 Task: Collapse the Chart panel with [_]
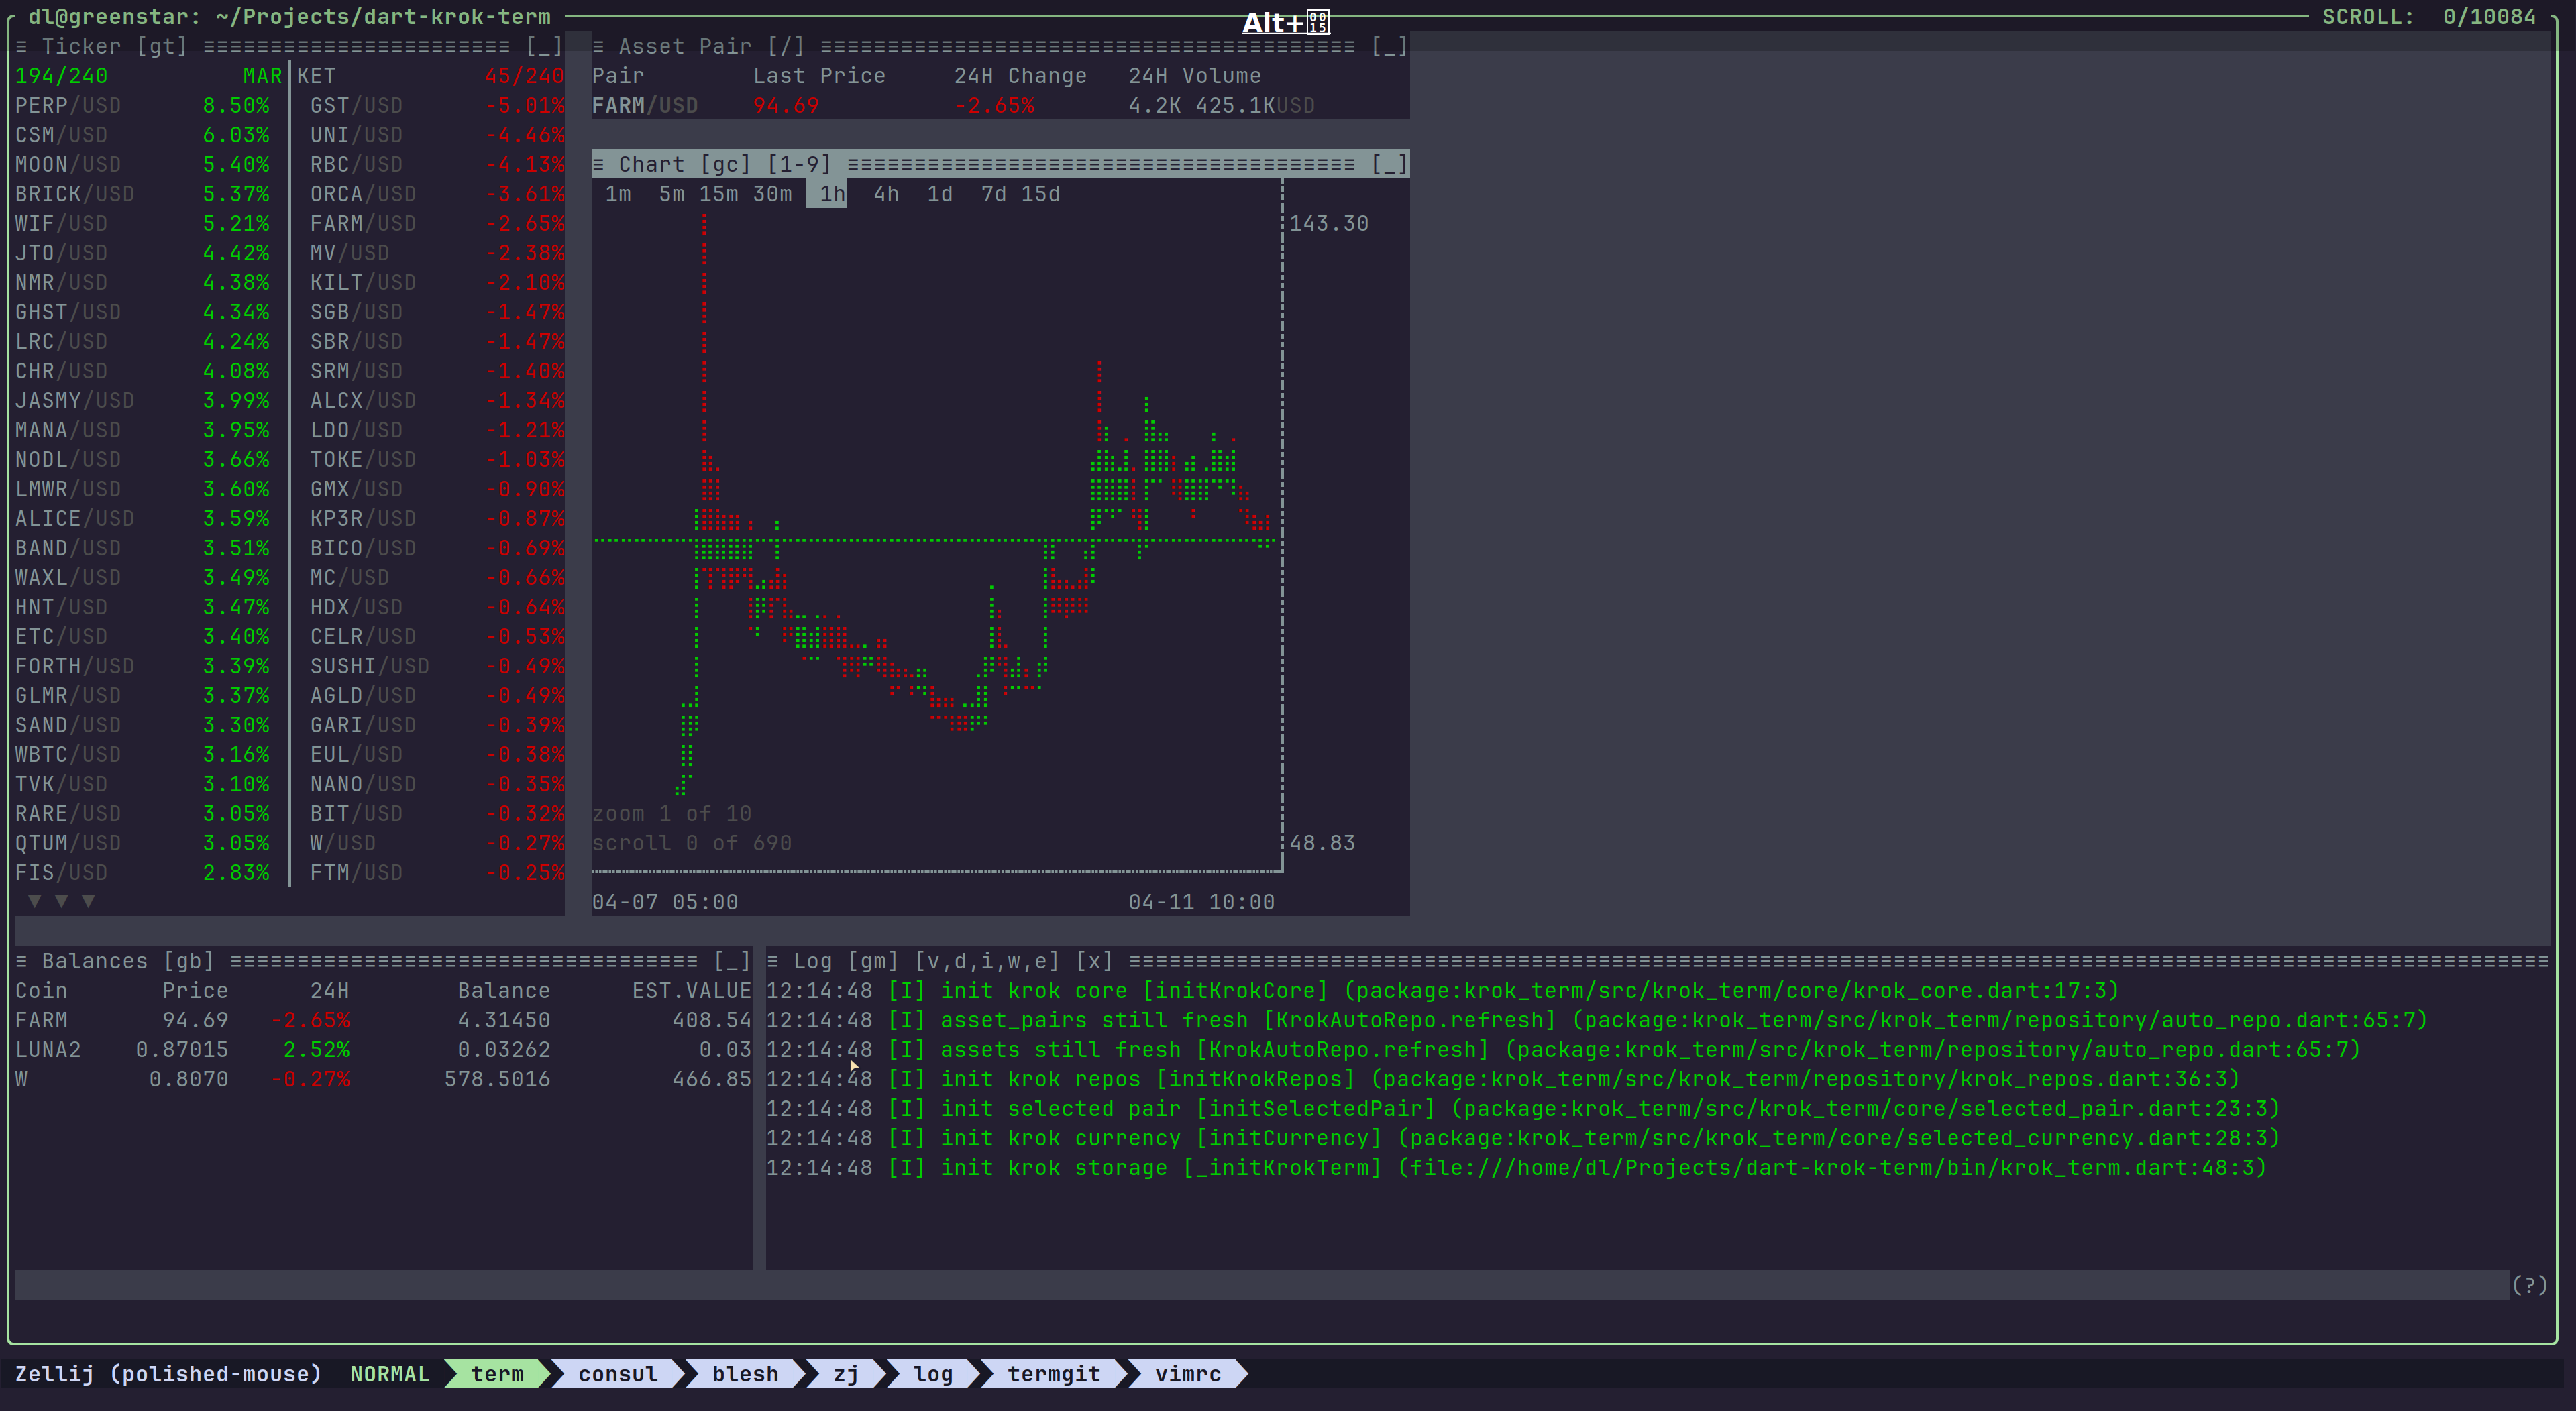(1389, 165)
